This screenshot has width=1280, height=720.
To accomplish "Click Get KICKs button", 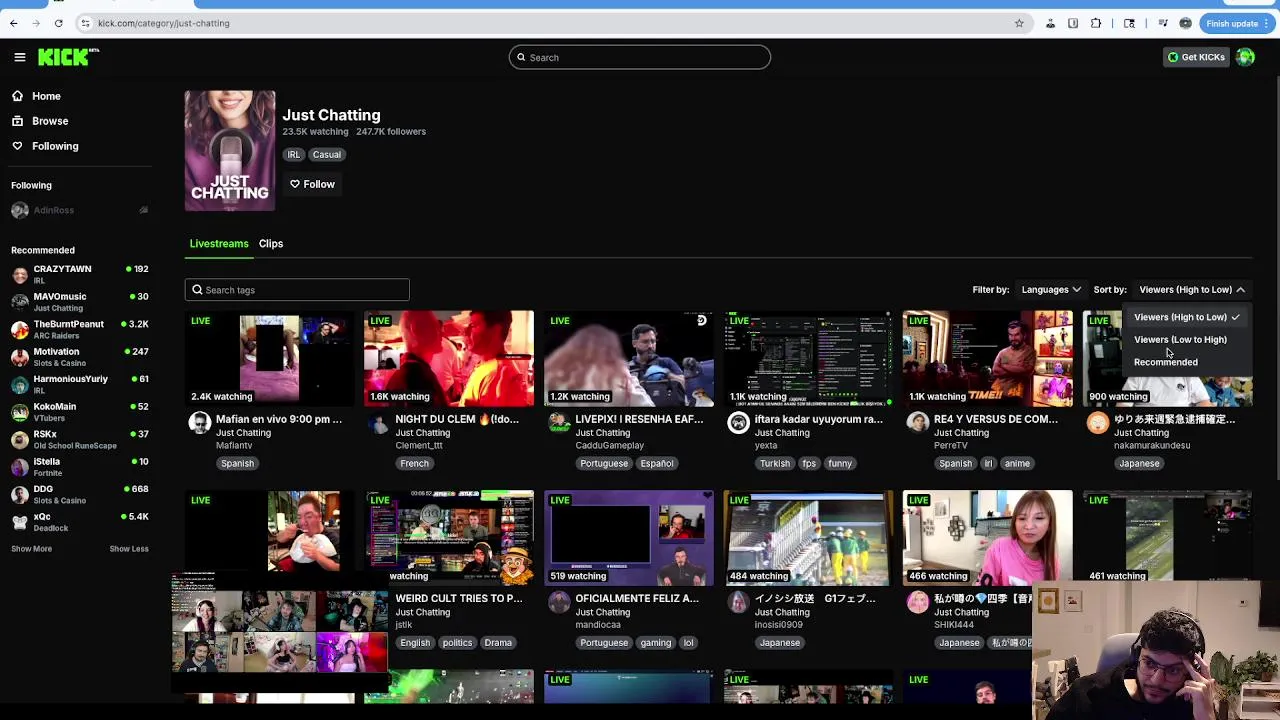I will click(1196, 57).
